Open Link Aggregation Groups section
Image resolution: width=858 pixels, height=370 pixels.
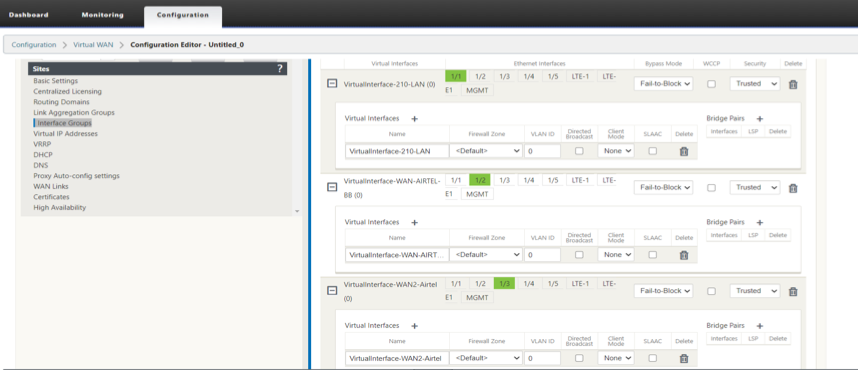(x=74, y=112)
